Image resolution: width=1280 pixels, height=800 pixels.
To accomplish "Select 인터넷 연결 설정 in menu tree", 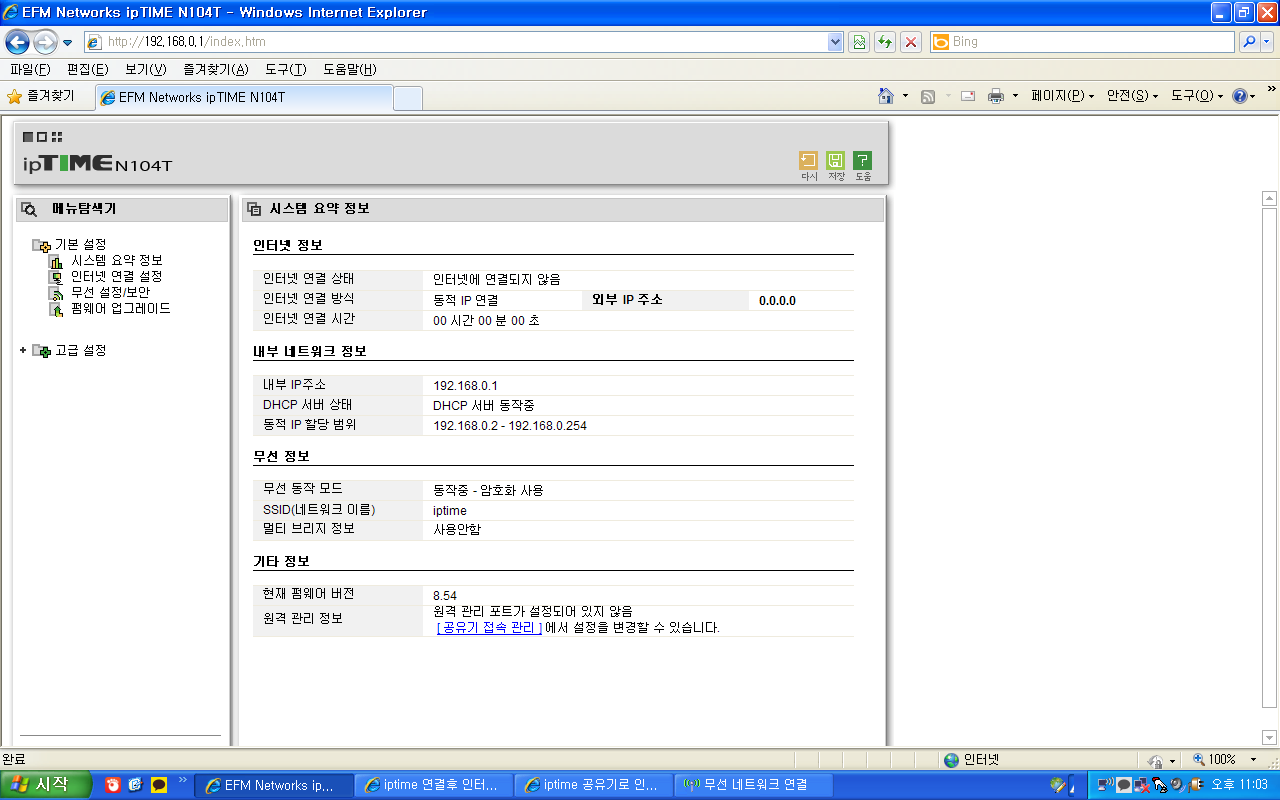I will [x=116, y=276].
